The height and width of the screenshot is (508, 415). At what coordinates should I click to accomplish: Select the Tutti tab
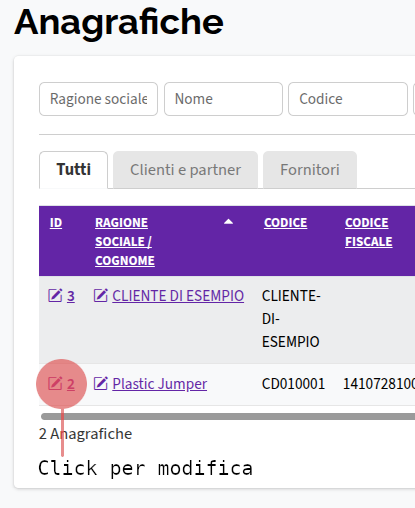tap(73, 170)
